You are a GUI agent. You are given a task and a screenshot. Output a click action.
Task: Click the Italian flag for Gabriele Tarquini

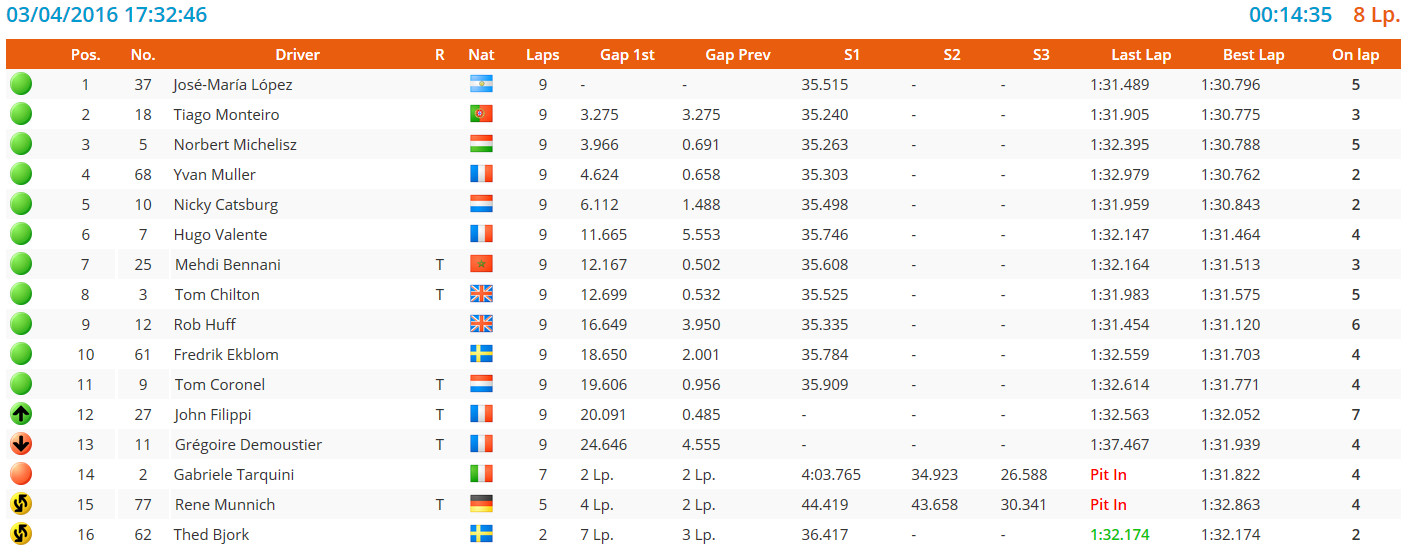tap(481, 474)
